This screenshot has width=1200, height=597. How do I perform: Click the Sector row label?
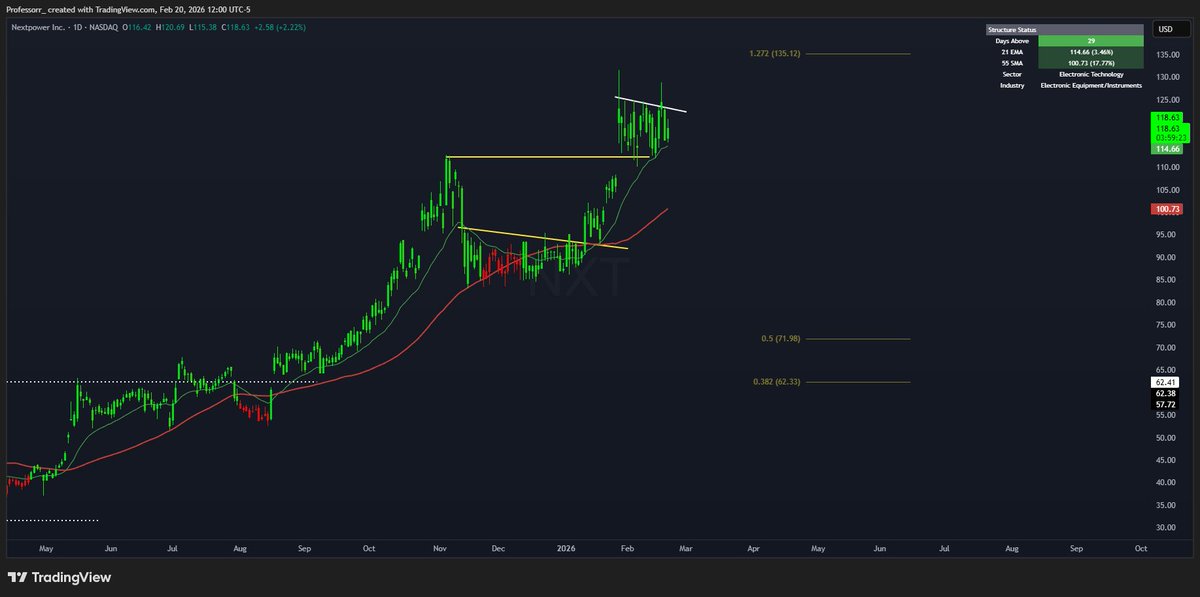tap(1012, 74)
